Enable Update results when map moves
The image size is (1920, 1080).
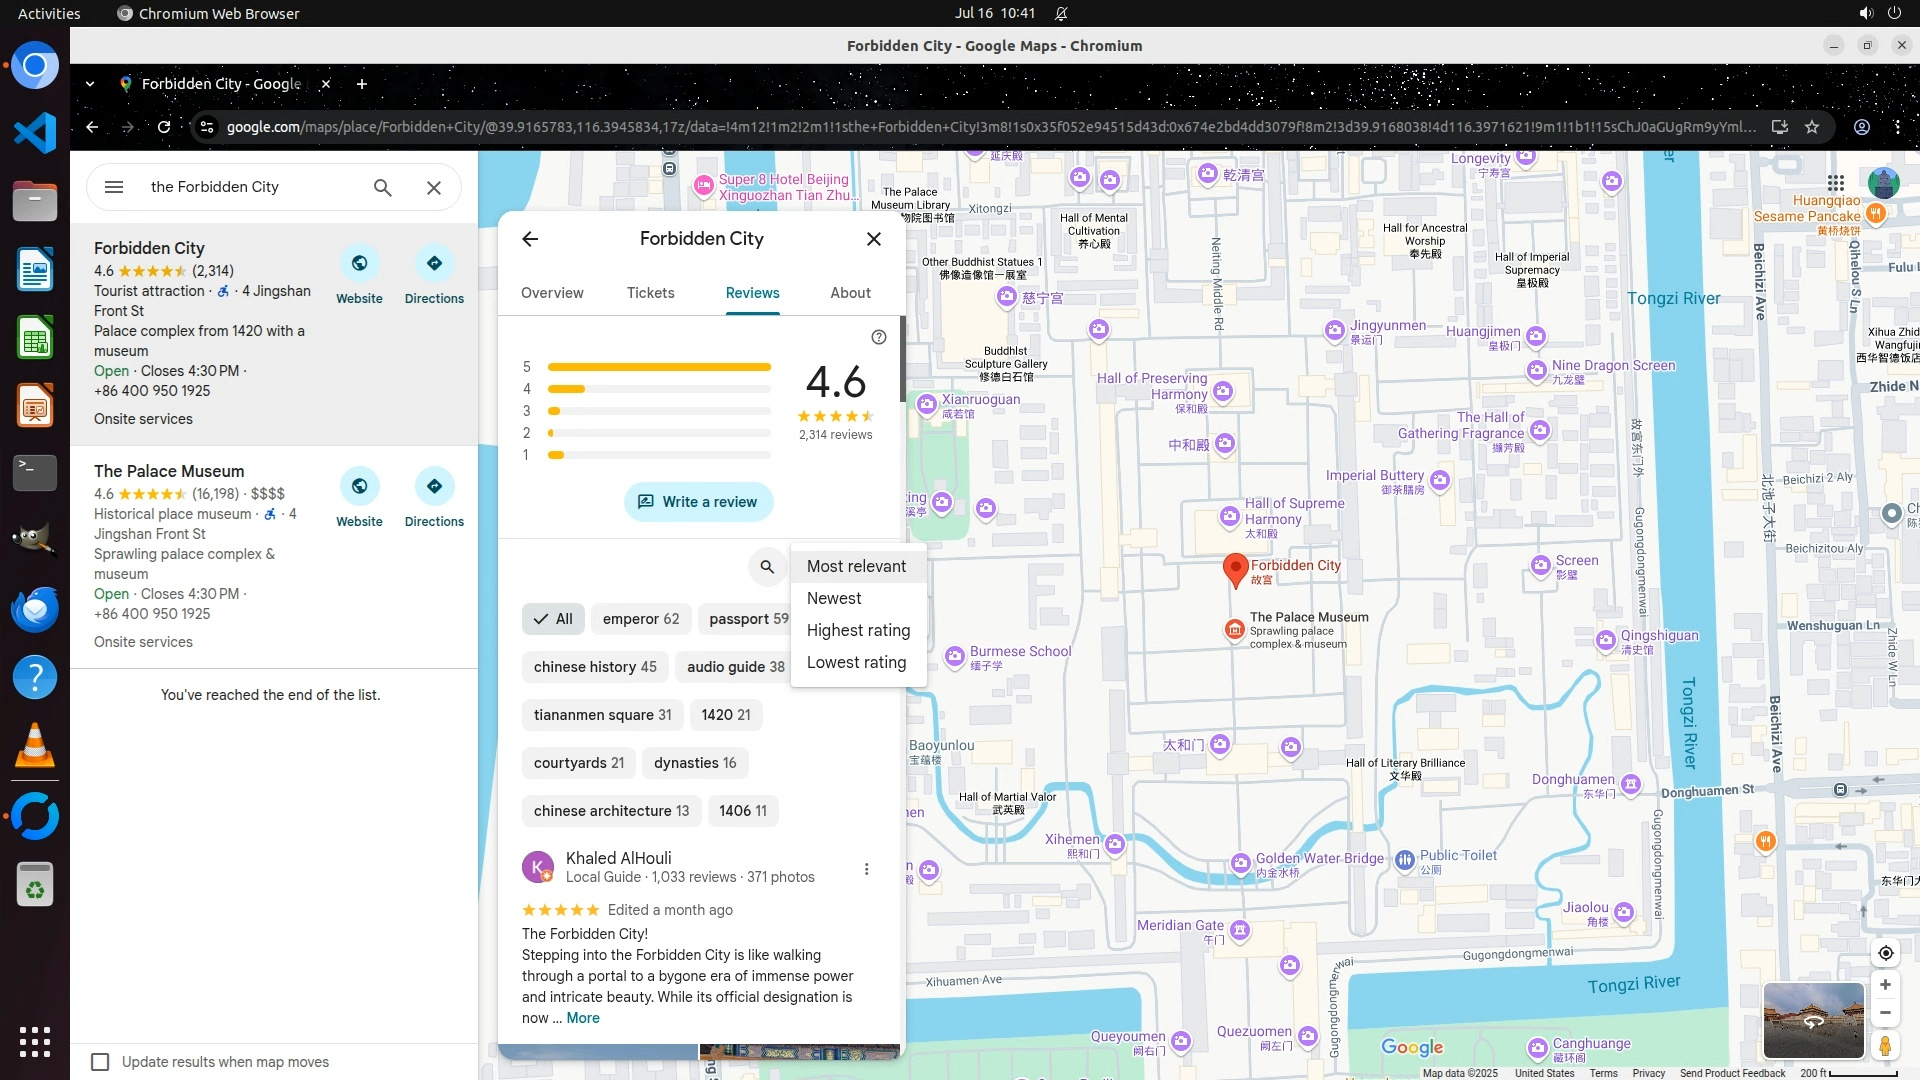click(x=100, y=1062)
